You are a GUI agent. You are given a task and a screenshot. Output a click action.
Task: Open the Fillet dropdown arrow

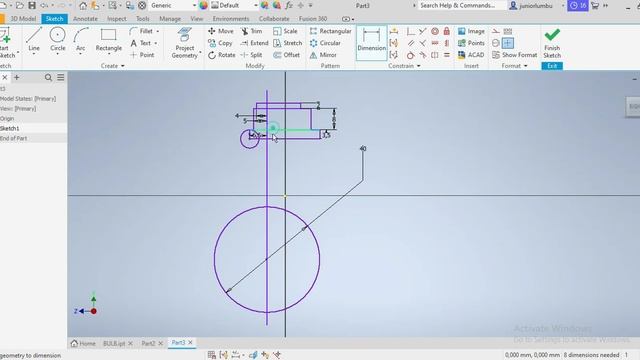158,31
